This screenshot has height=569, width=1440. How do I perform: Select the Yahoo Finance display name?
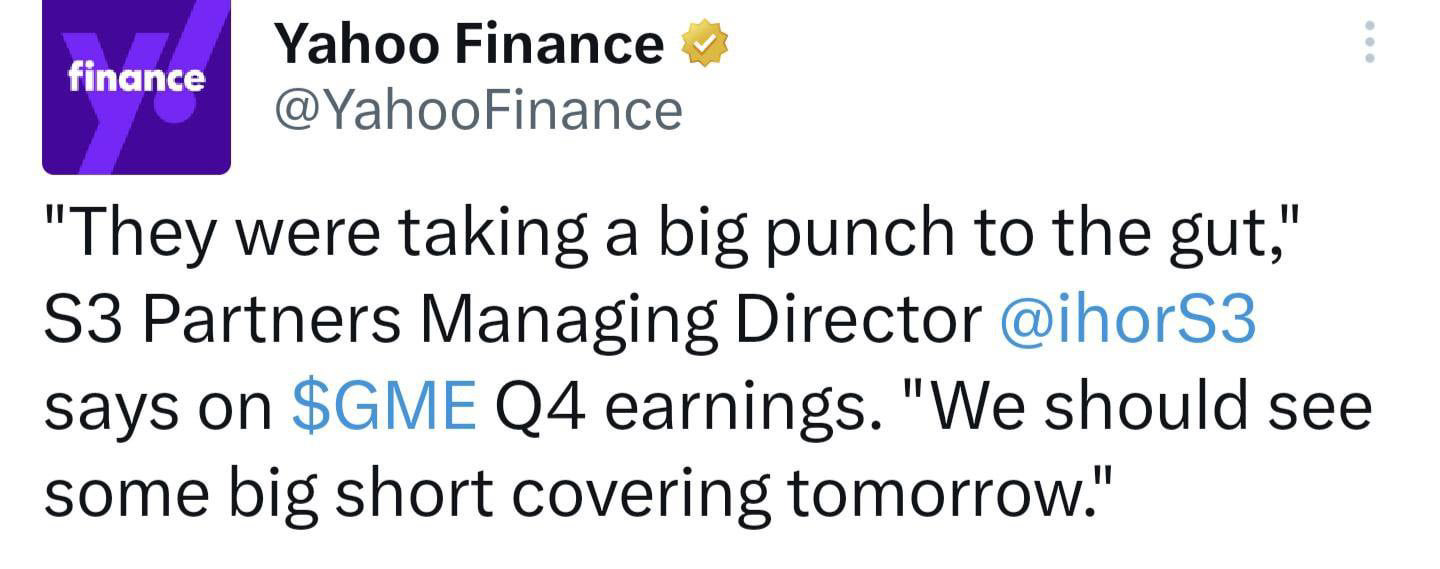pyautogui.click(x=468, y=44)
